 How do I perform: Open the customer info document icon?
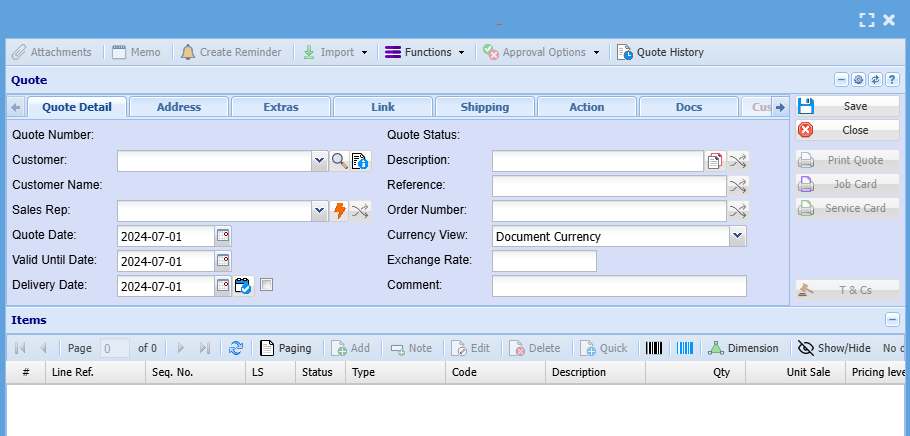click(360, 160)
